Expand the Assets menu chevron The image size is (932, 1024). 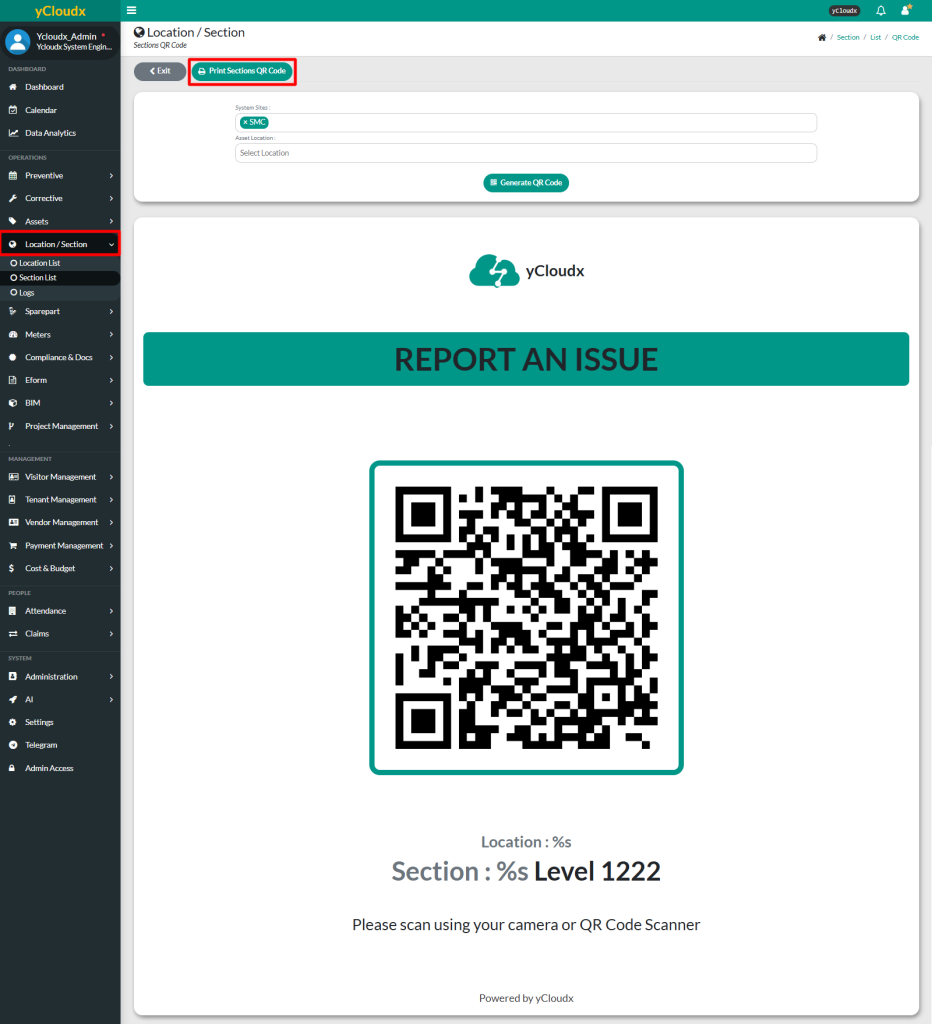point(112,221)
